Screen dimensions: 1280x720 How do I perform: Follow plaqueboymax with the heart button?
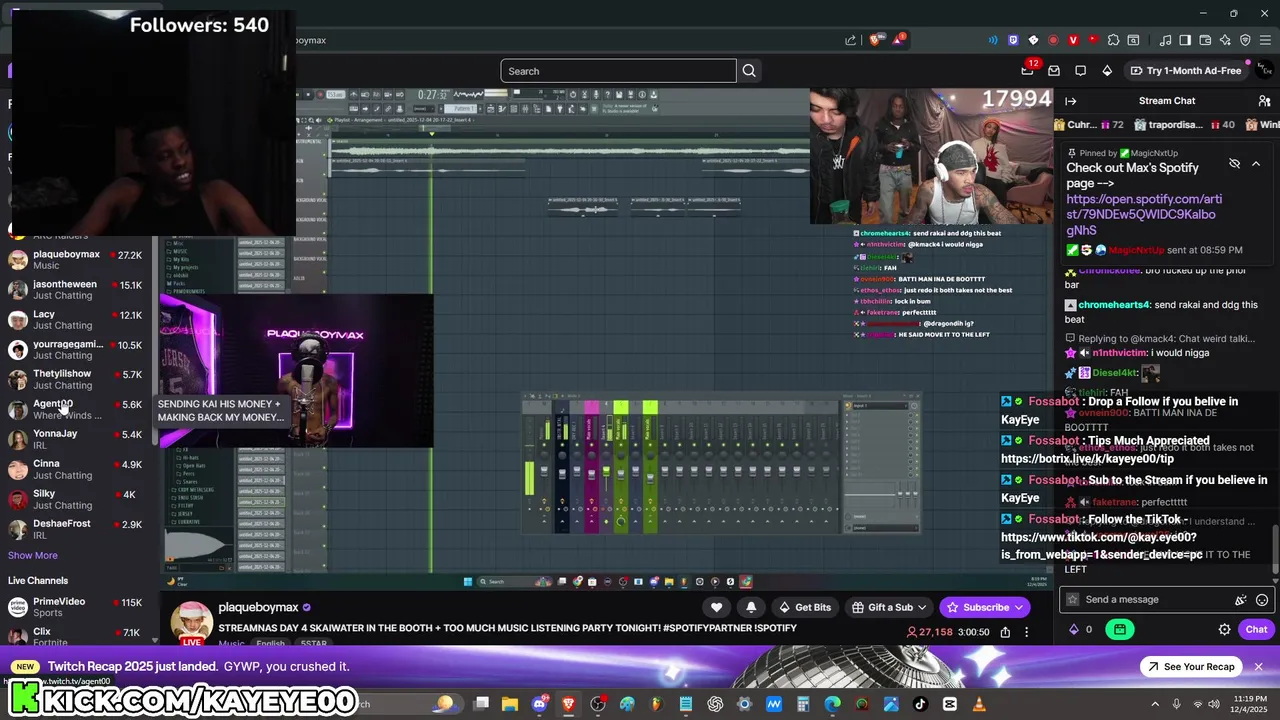[x=716, y=607]
